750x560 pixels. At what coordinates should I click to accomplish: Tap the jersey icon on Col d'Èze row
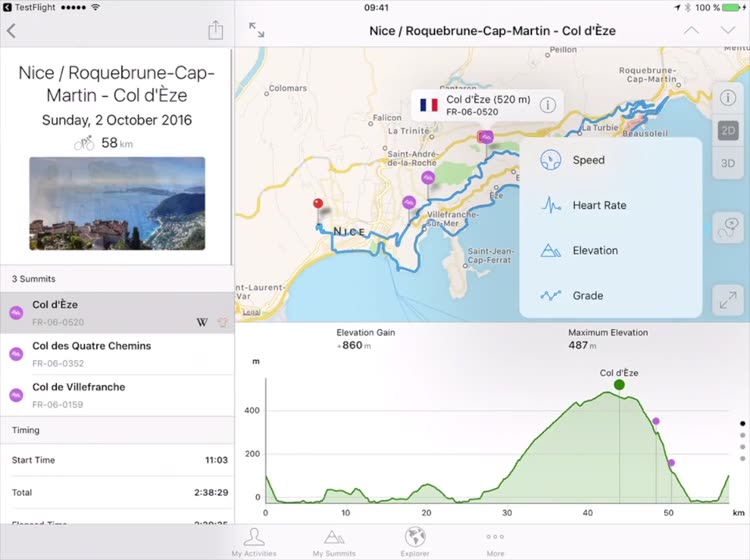[223, 322]
